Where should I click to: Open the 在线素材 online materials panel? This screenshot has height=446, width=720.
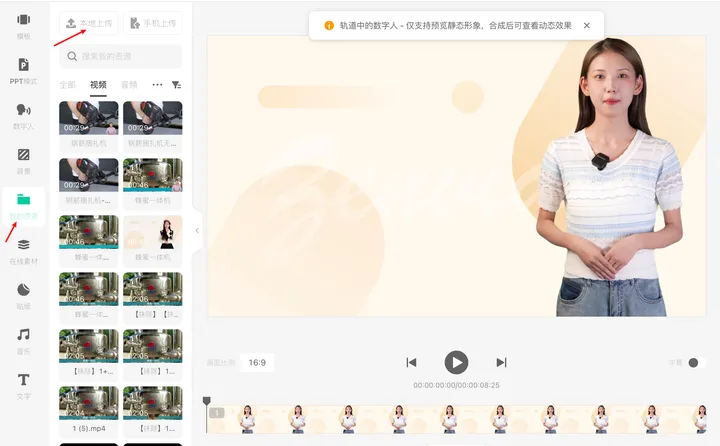point(23,251)
